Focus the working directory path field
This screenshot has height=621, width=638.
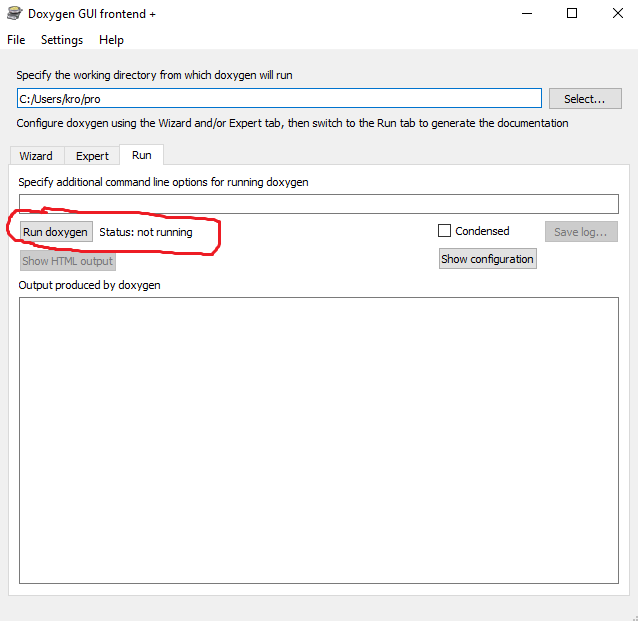tap(279, 98)
